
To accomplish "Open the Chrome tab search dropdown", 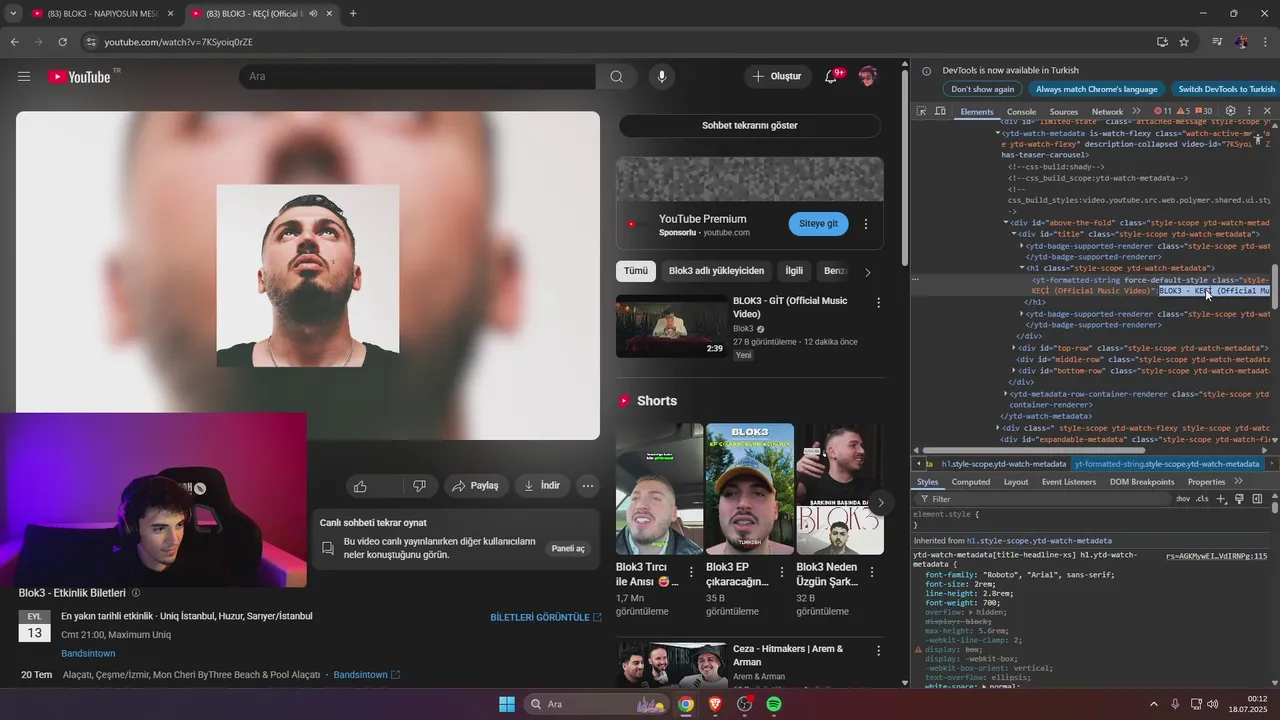I will [13, 14].
